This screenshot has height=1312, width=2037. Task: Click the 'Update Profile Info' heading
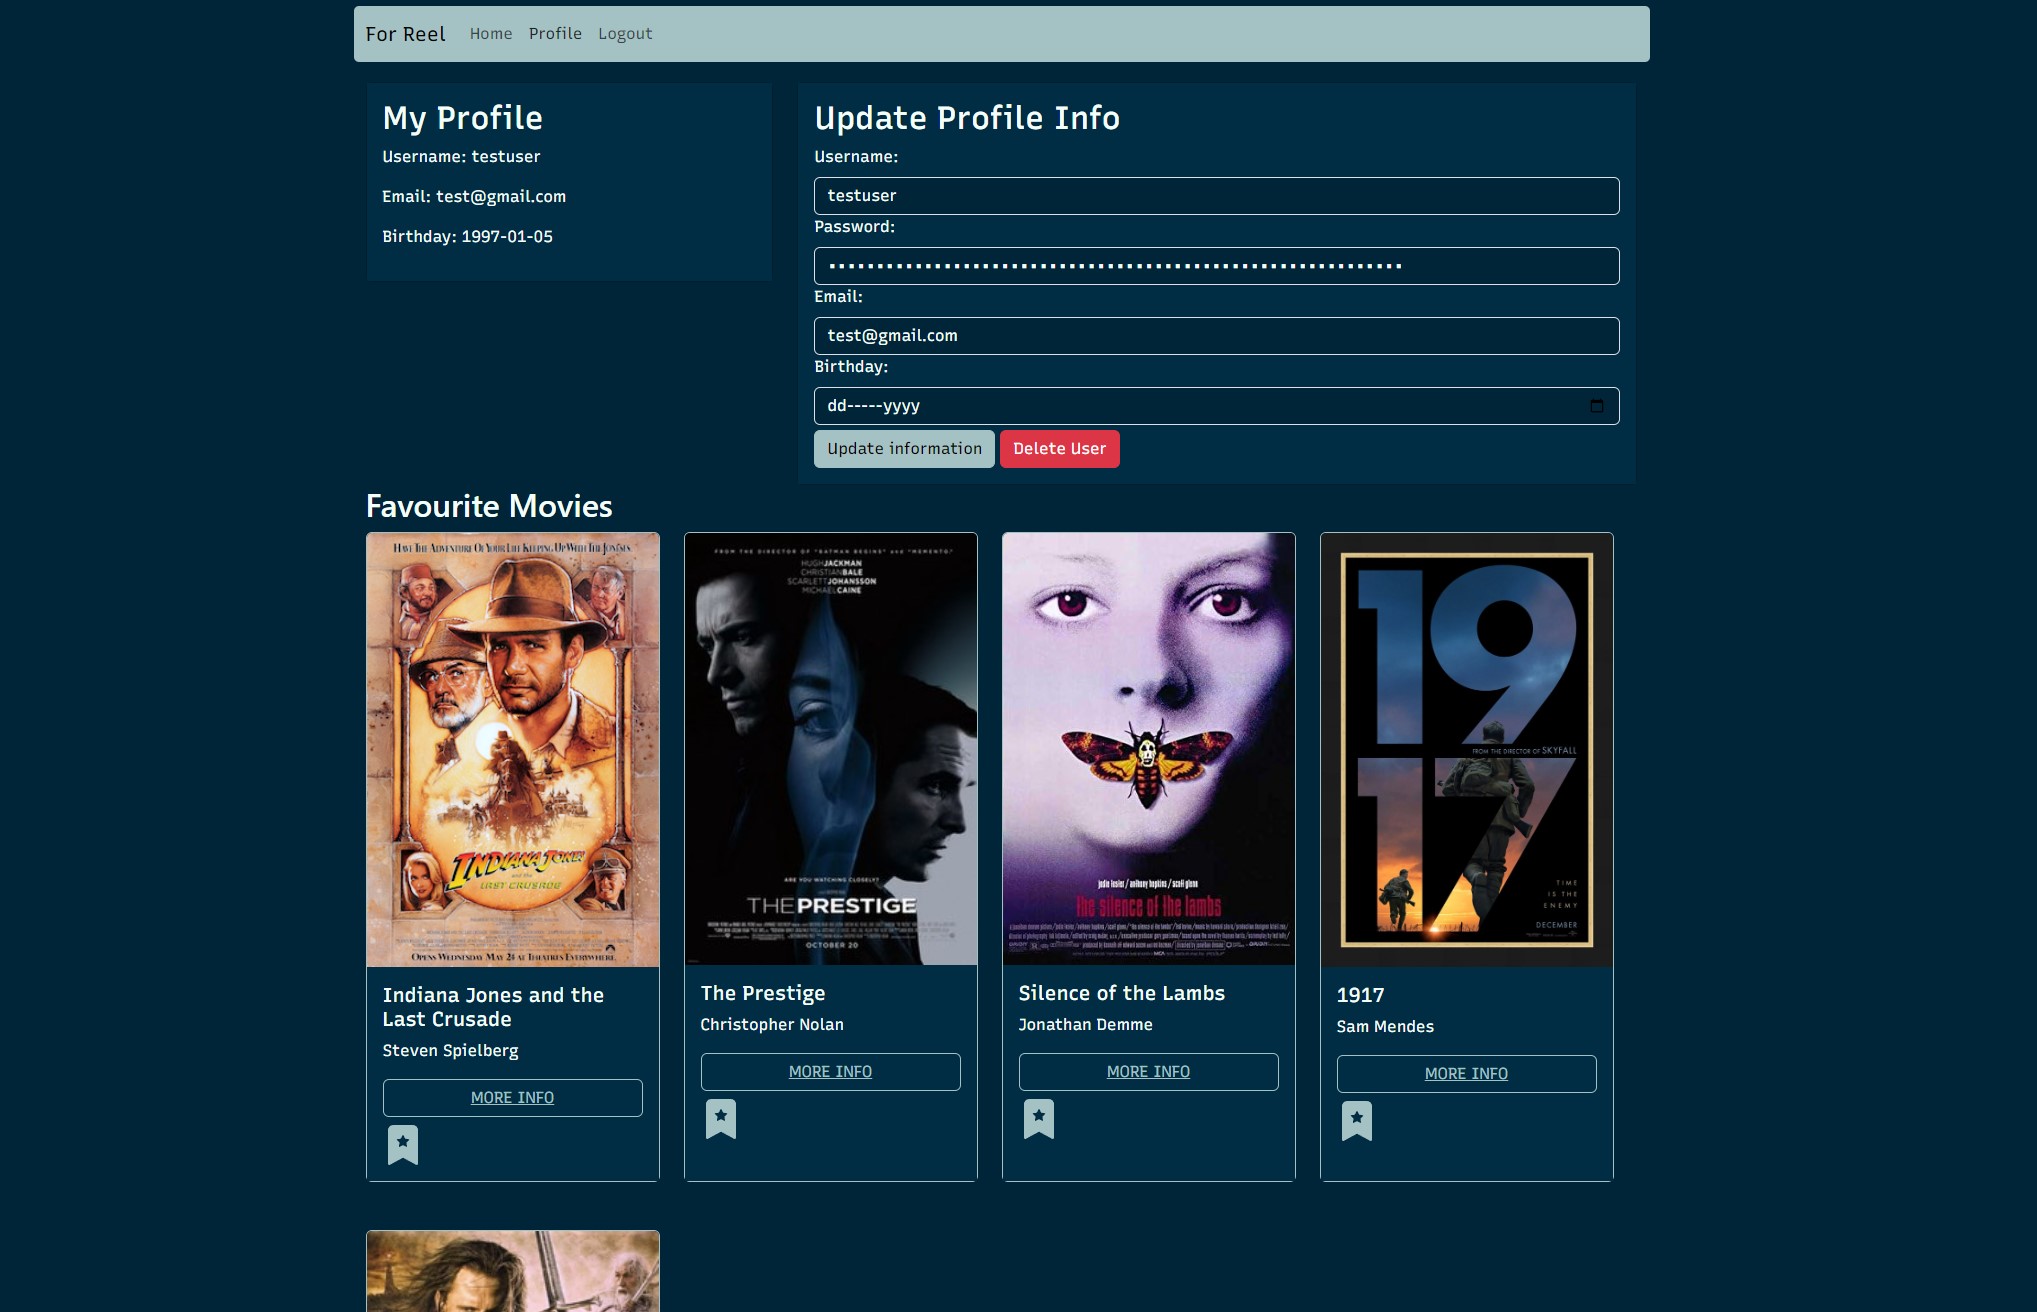[x=967, y=118]
